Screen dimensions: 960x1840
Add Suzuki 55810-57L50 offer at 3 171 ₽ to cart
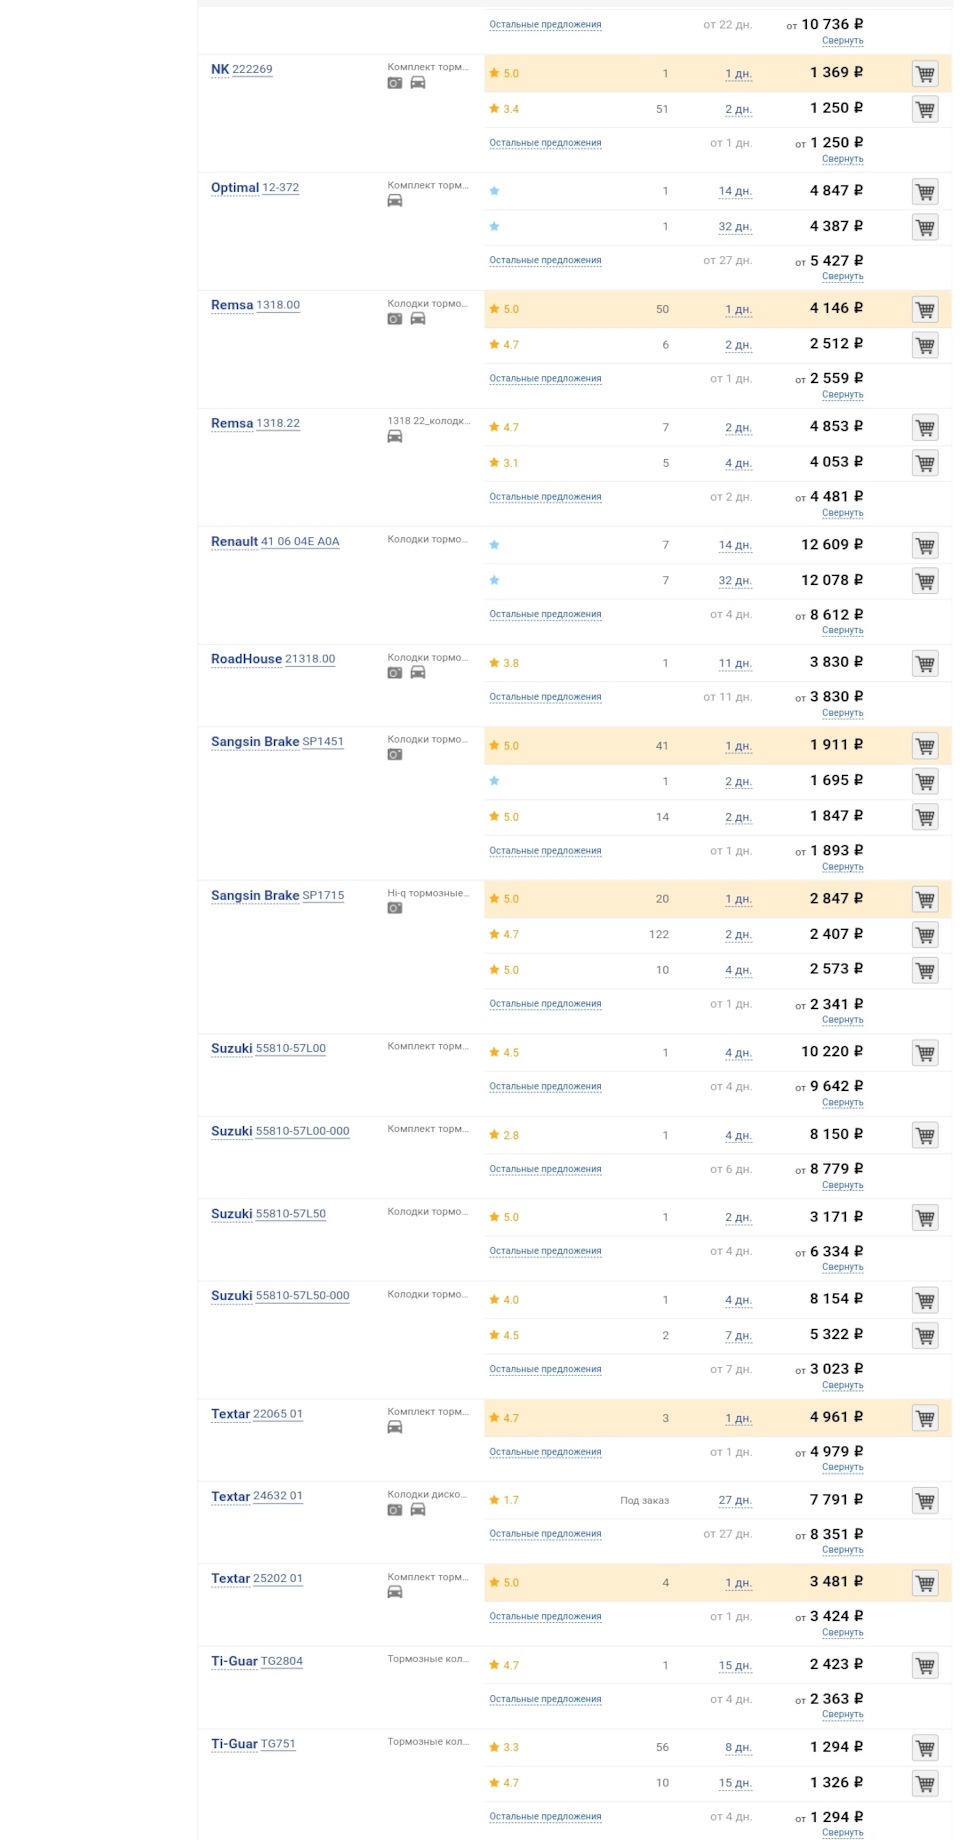925,1218
